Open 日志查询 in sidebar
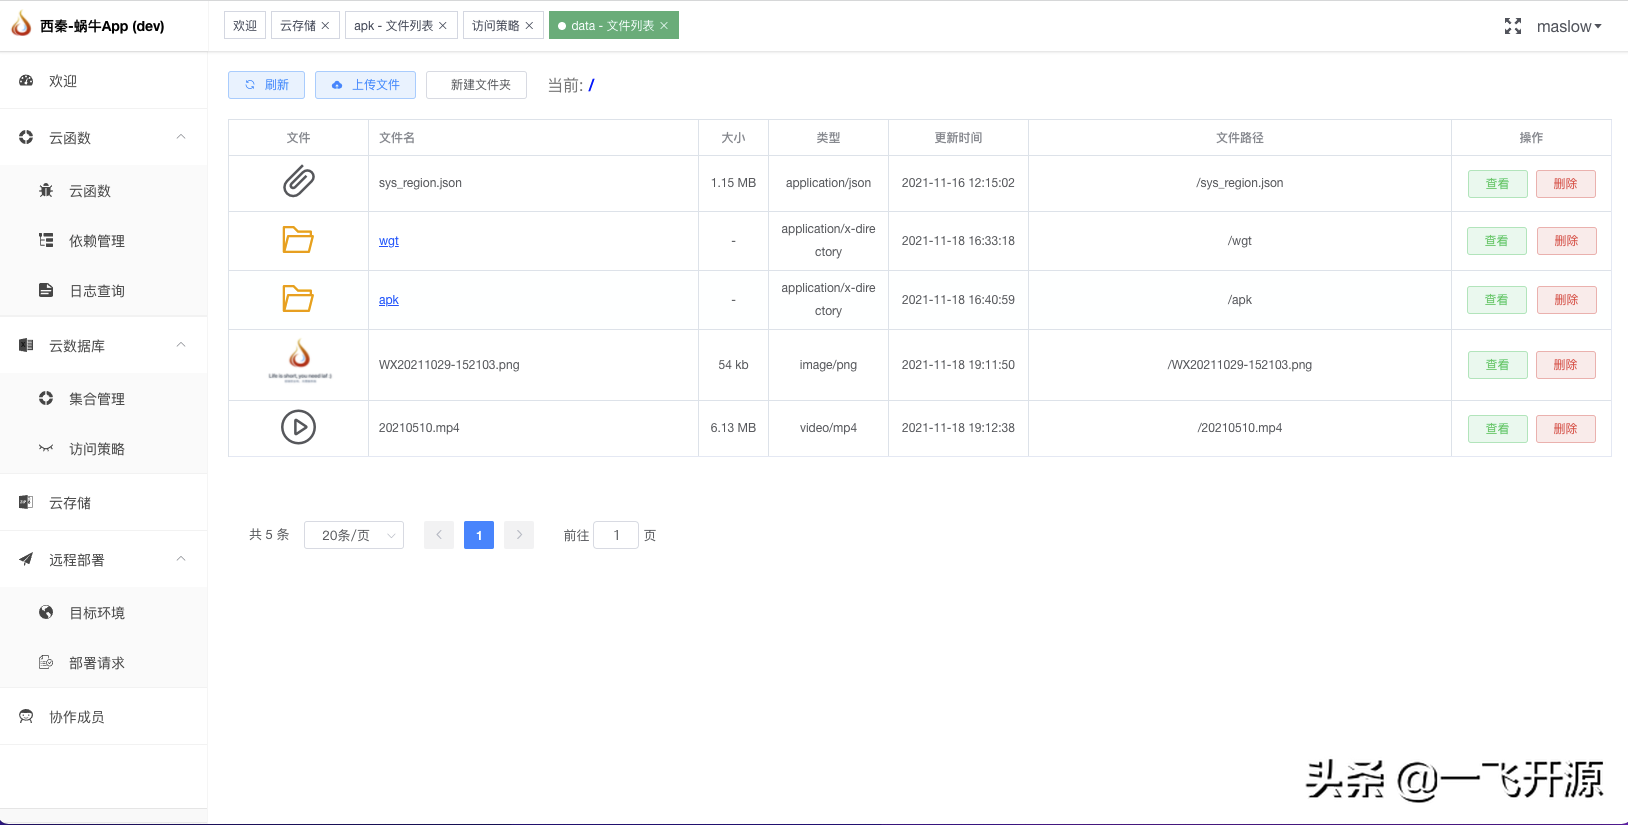 (104, 290)
